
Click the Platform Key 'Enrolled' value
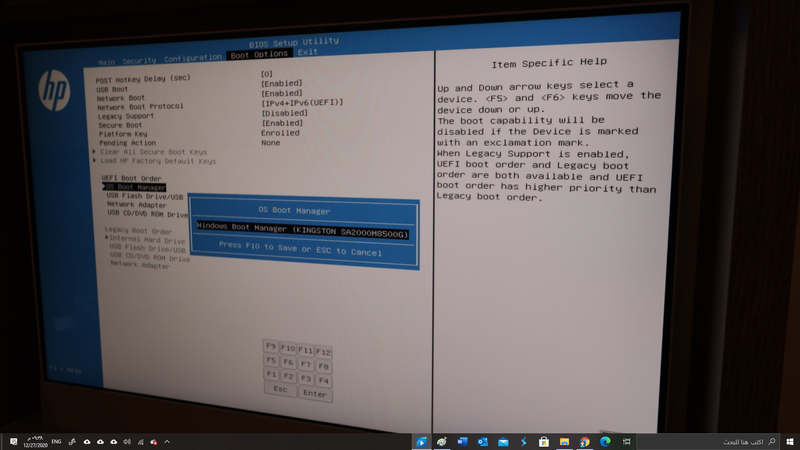(280, 133)
